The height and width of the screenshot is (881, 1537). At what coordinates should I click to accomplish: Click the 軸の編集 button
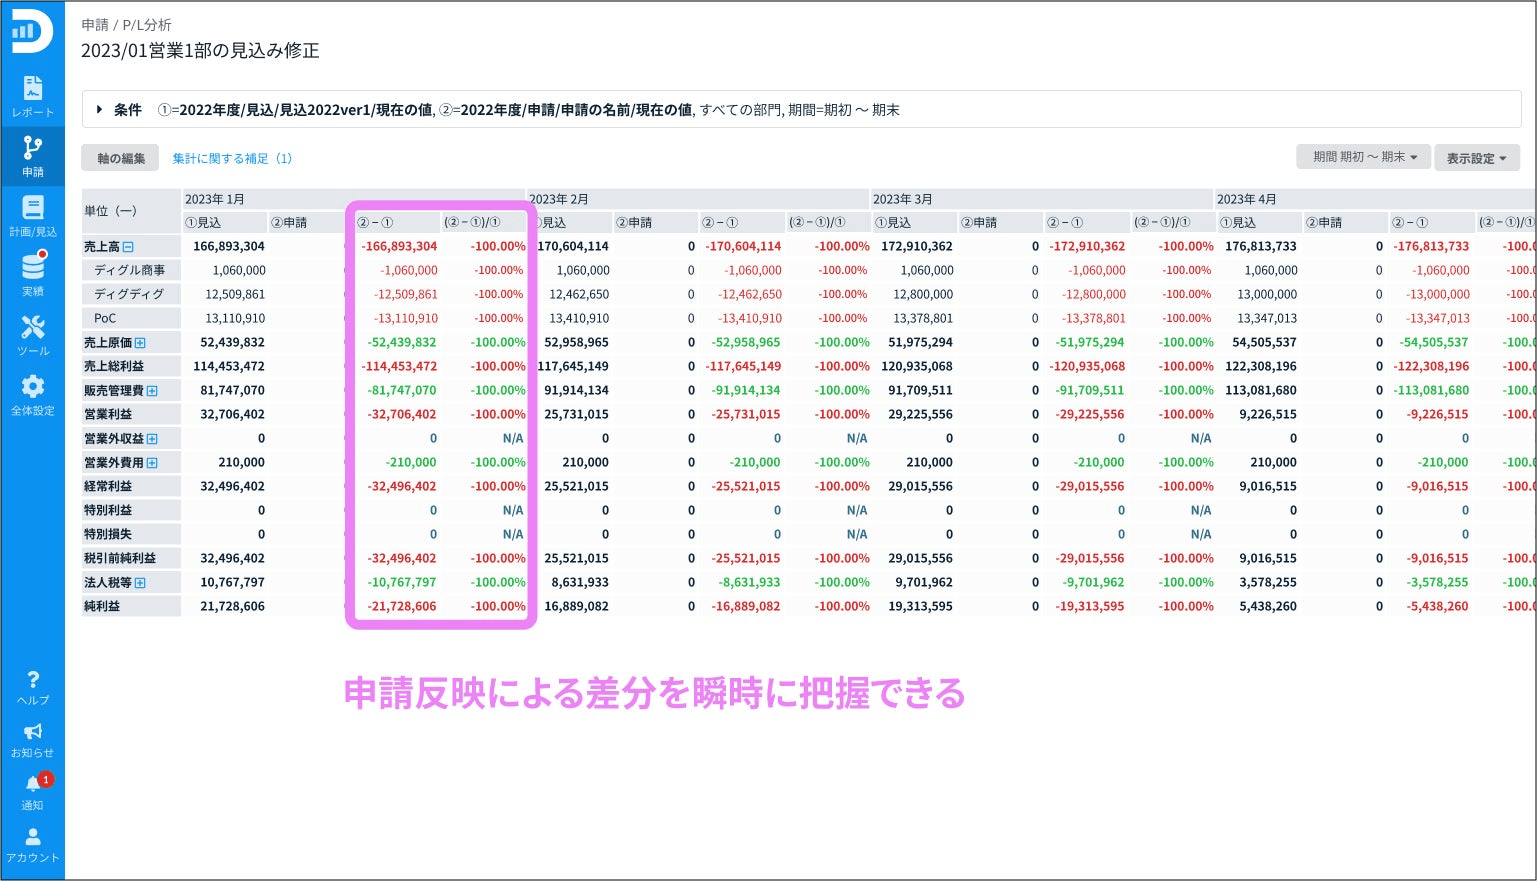coord(120,158)
